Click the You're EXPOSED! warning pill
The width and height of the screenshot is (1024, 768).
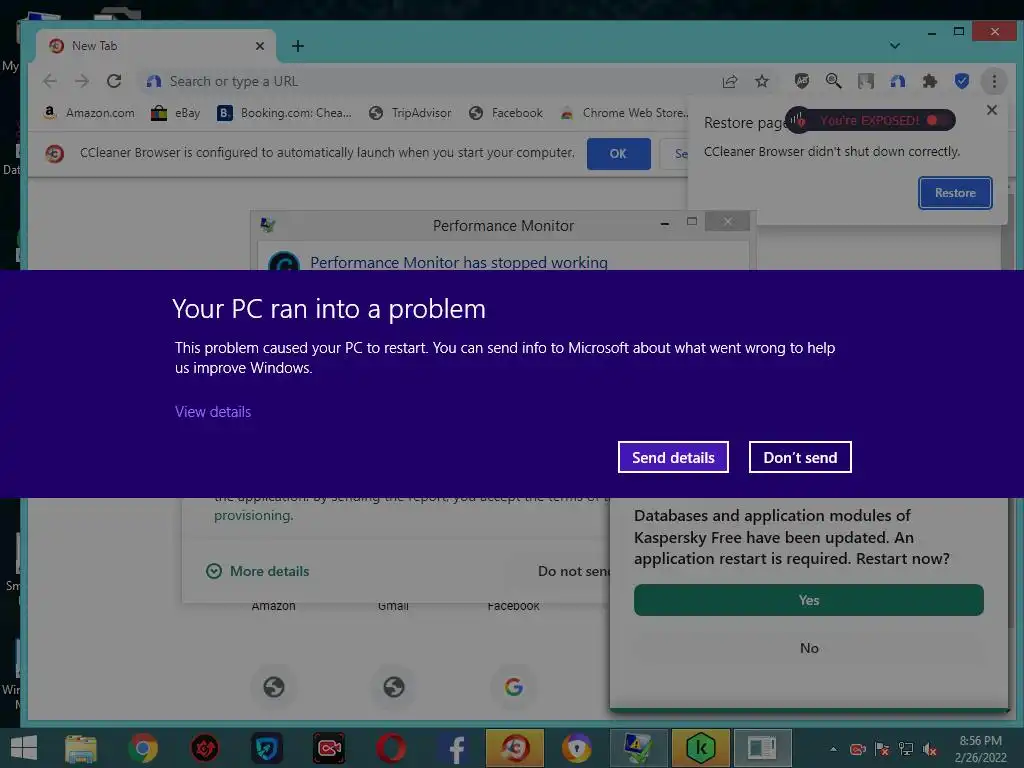coord(871,120)
